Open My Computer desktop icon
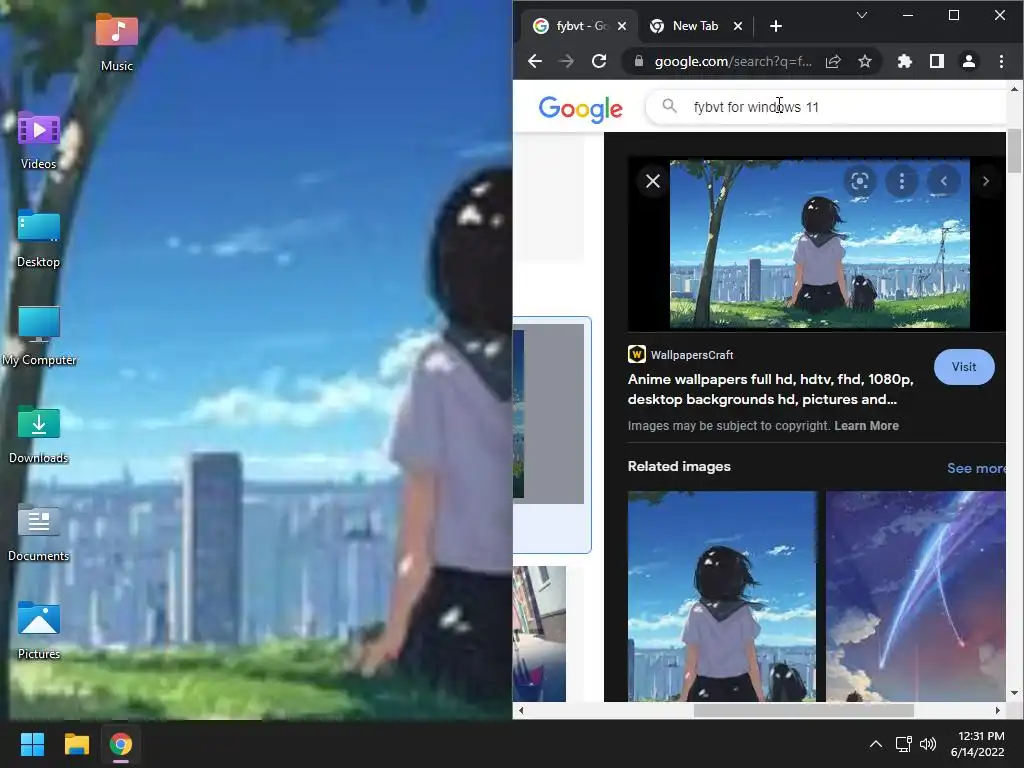Image resolution: width=1024 pixels, height=768 pixels. click(39, 336)
